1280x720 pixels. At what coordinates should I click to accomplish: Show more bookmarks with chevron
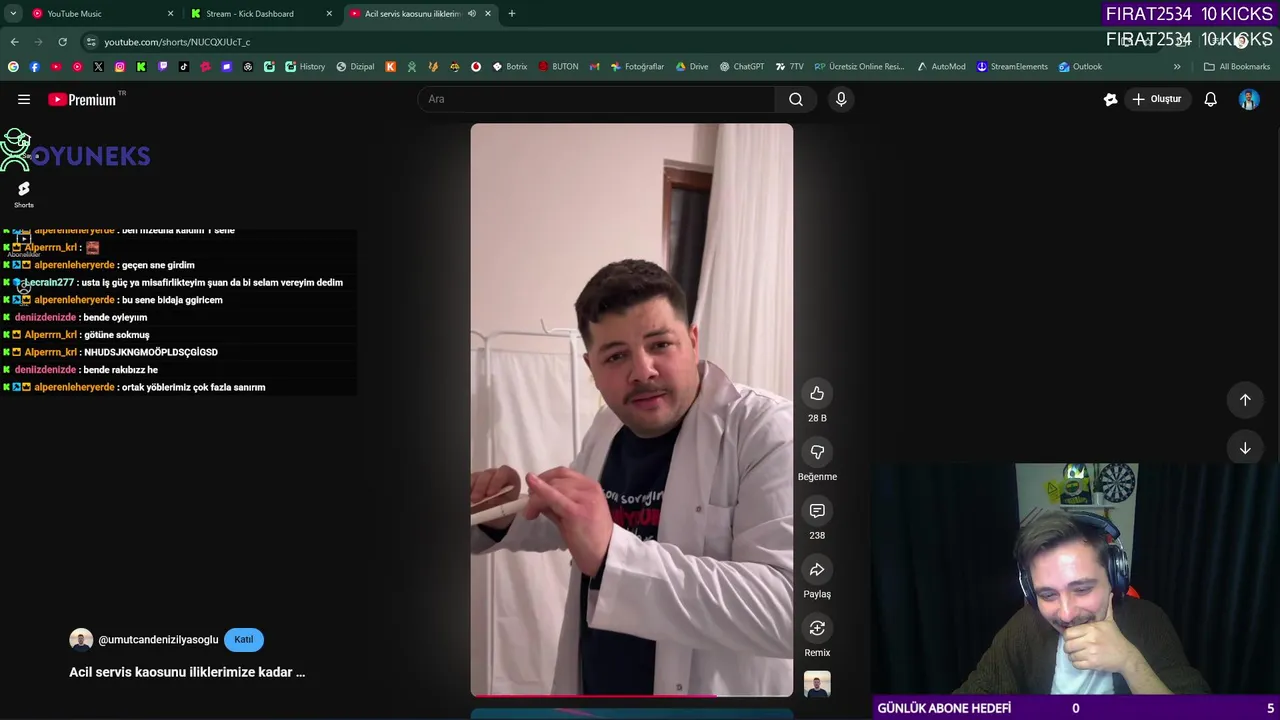point(1177,67)
